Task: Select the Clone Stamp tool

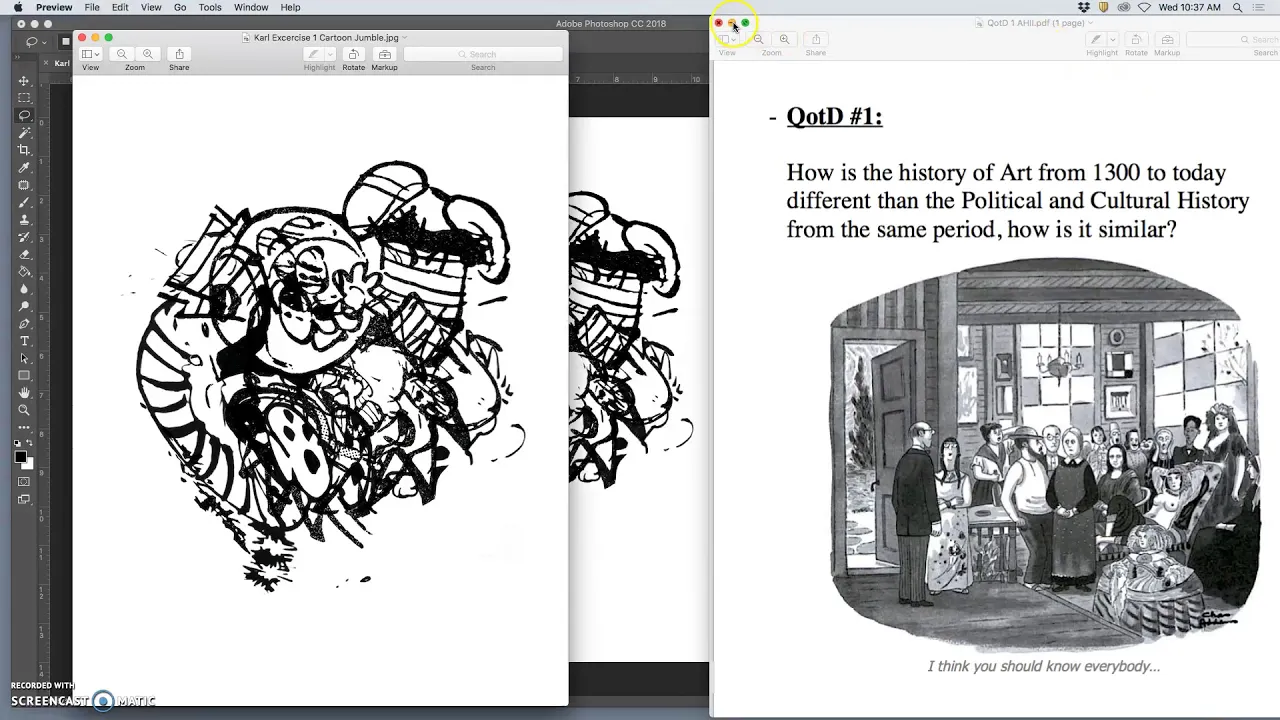Action: tap(24, 219)
